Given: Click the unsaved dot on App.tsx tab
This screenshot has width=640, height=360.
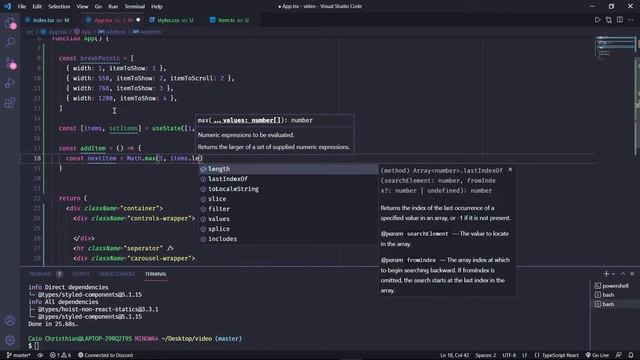Looking at the screenshot, I should click(x=138, y=20).
